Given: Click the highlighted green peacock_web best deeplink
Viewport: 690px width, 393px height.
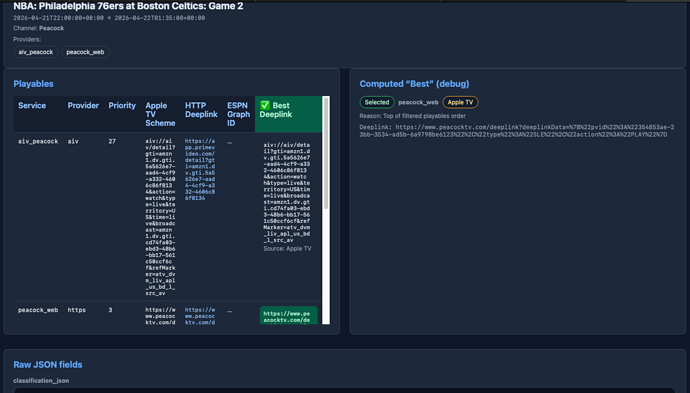Looking at the screenshot, I should 288,316.
